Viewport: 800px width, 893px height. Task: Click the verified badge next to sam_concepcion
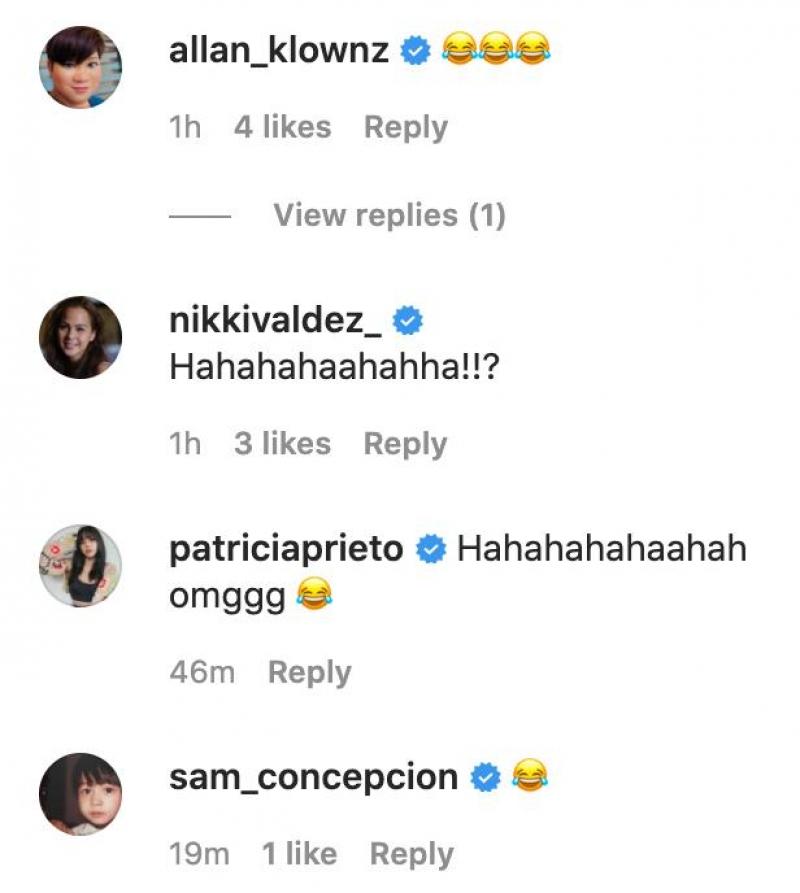click(486, 777)
